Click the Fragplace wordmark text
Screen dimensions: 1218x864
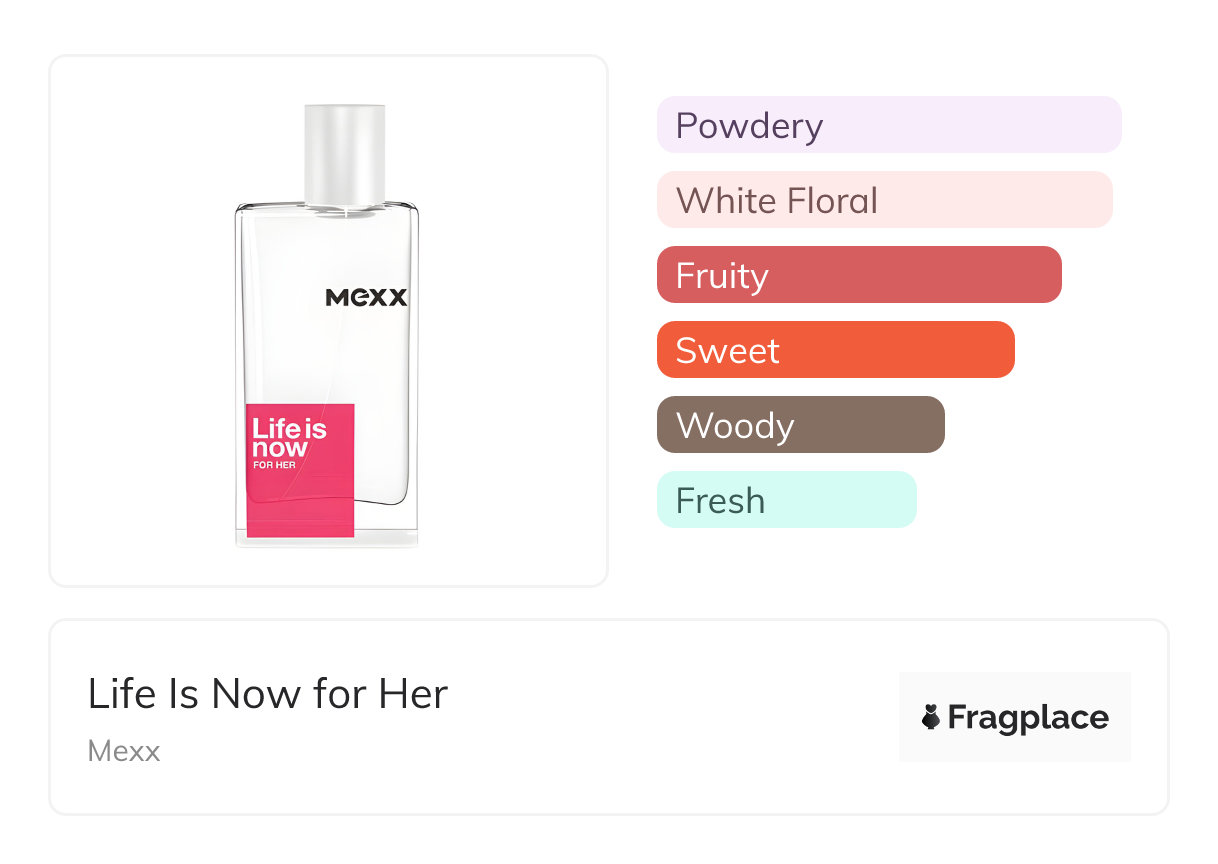1028,717
